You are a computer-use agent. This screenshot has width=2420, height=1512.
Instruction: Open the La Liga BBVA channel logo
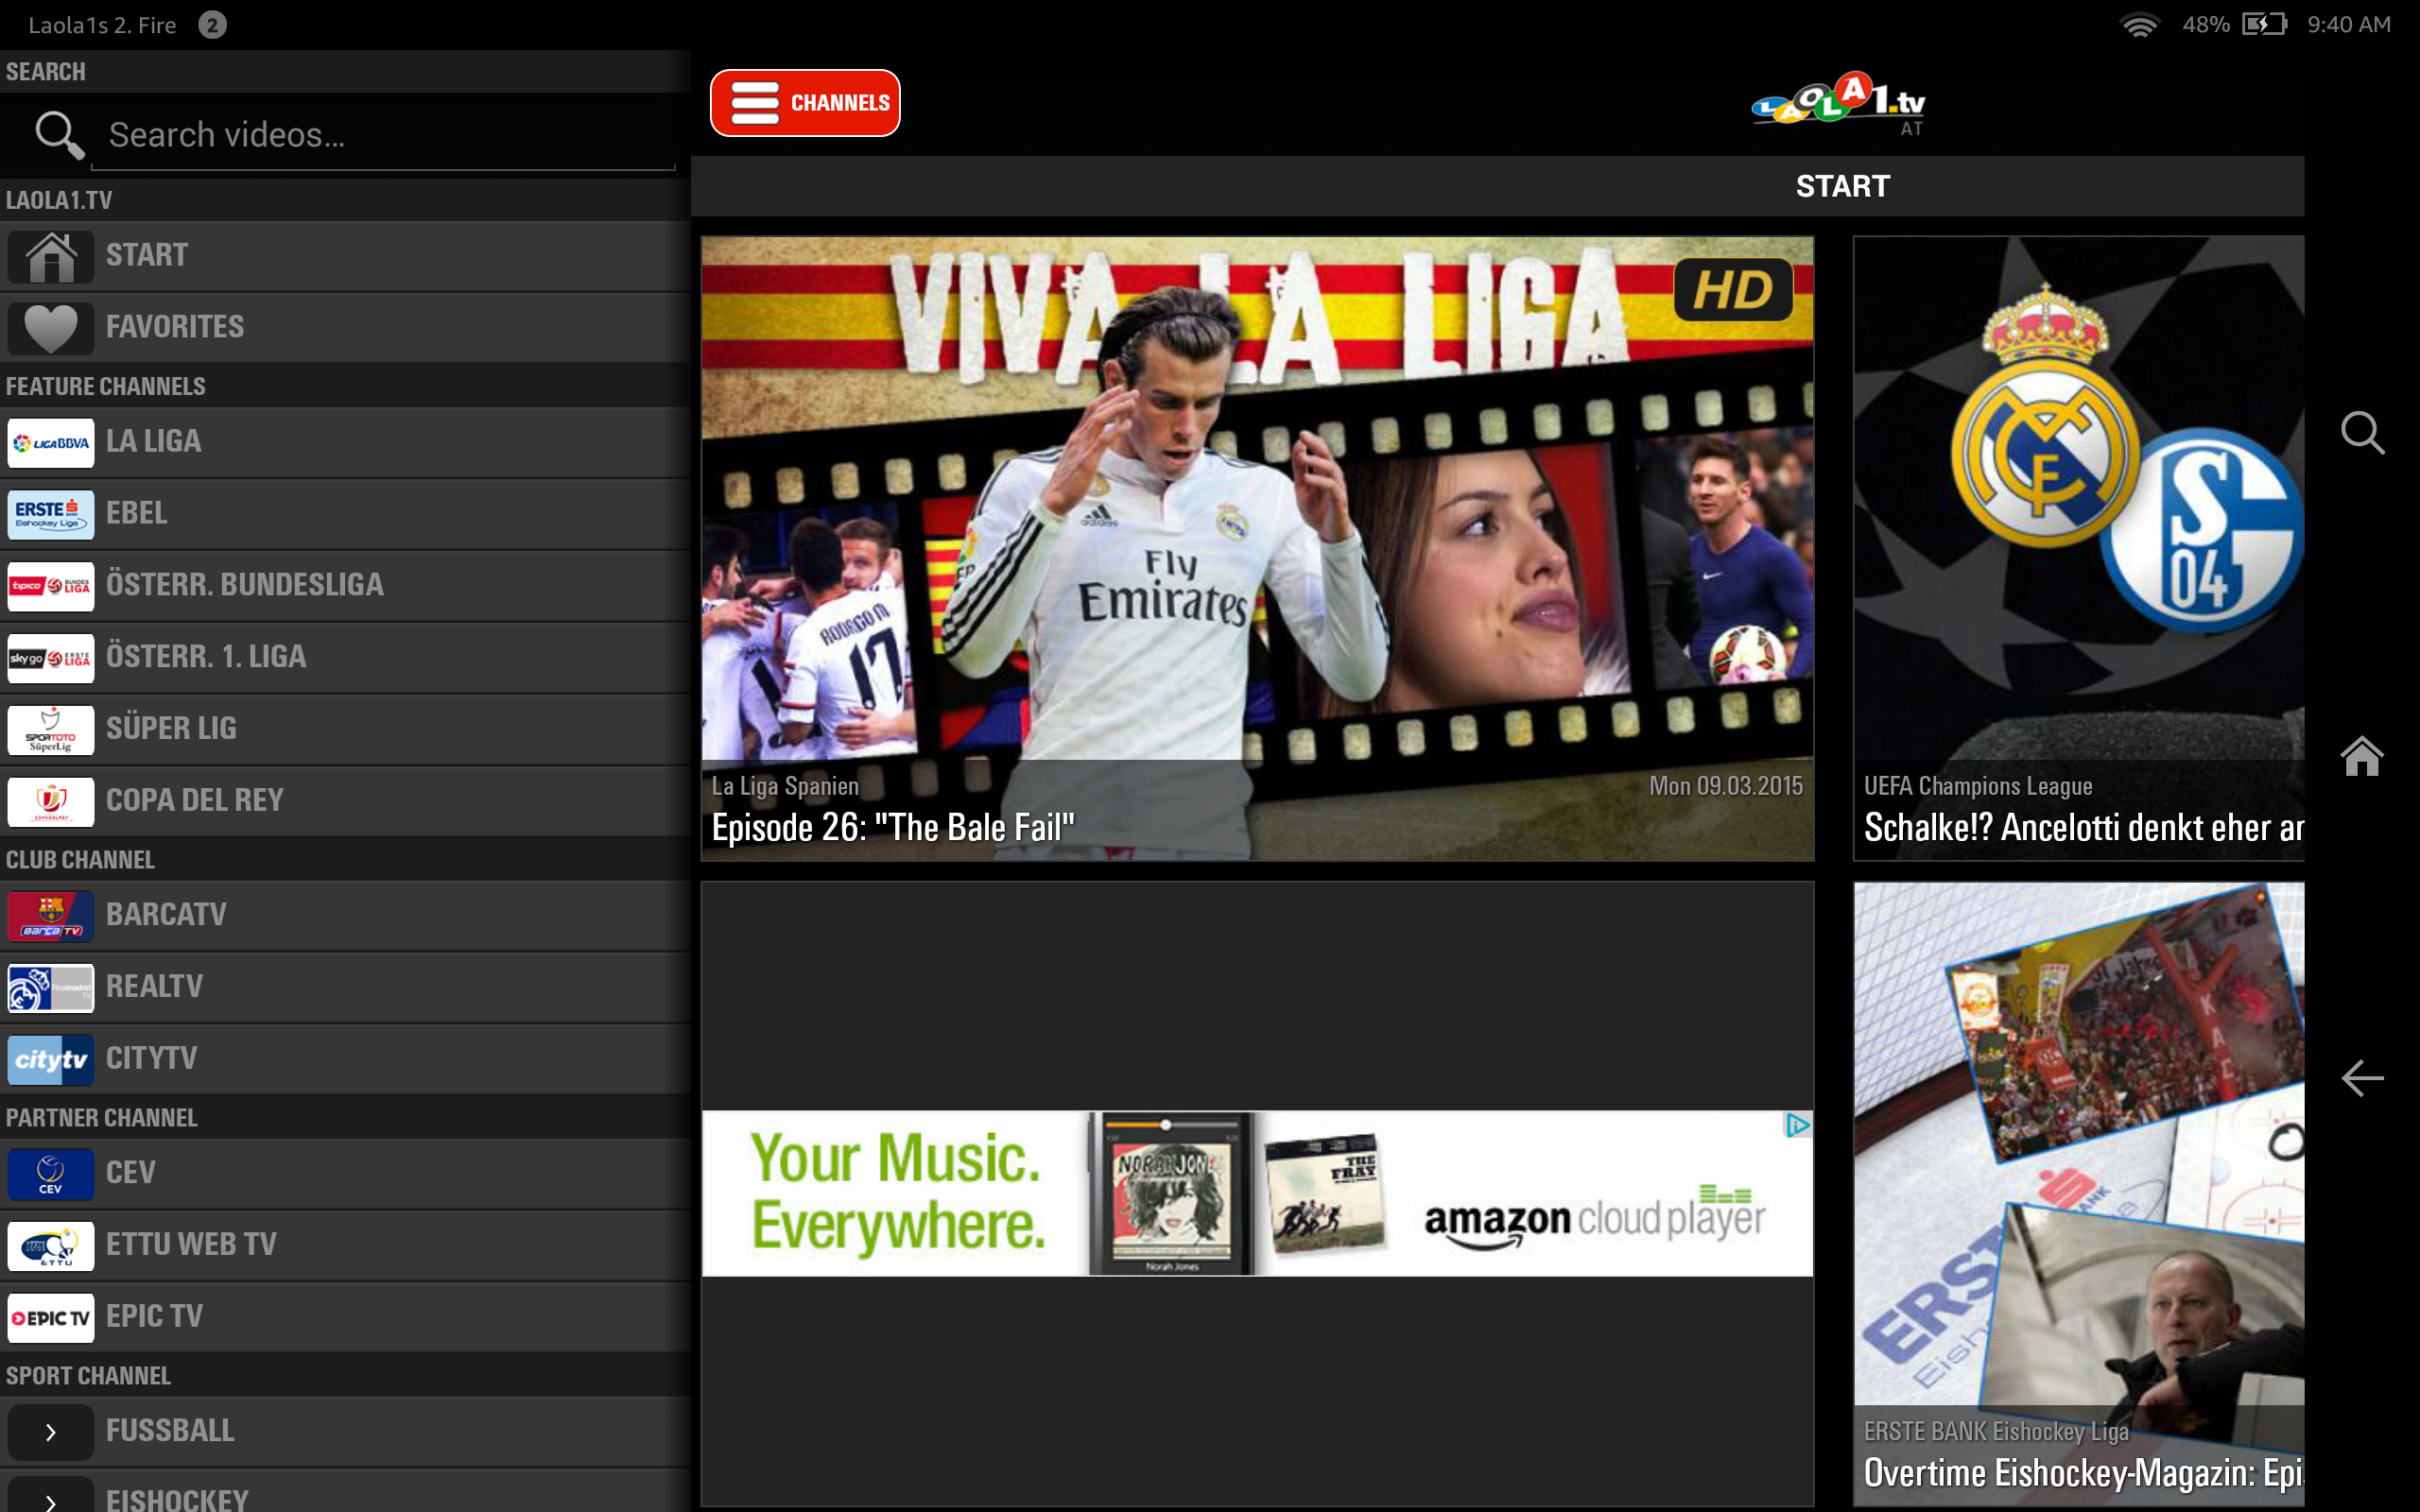point(51,442)
